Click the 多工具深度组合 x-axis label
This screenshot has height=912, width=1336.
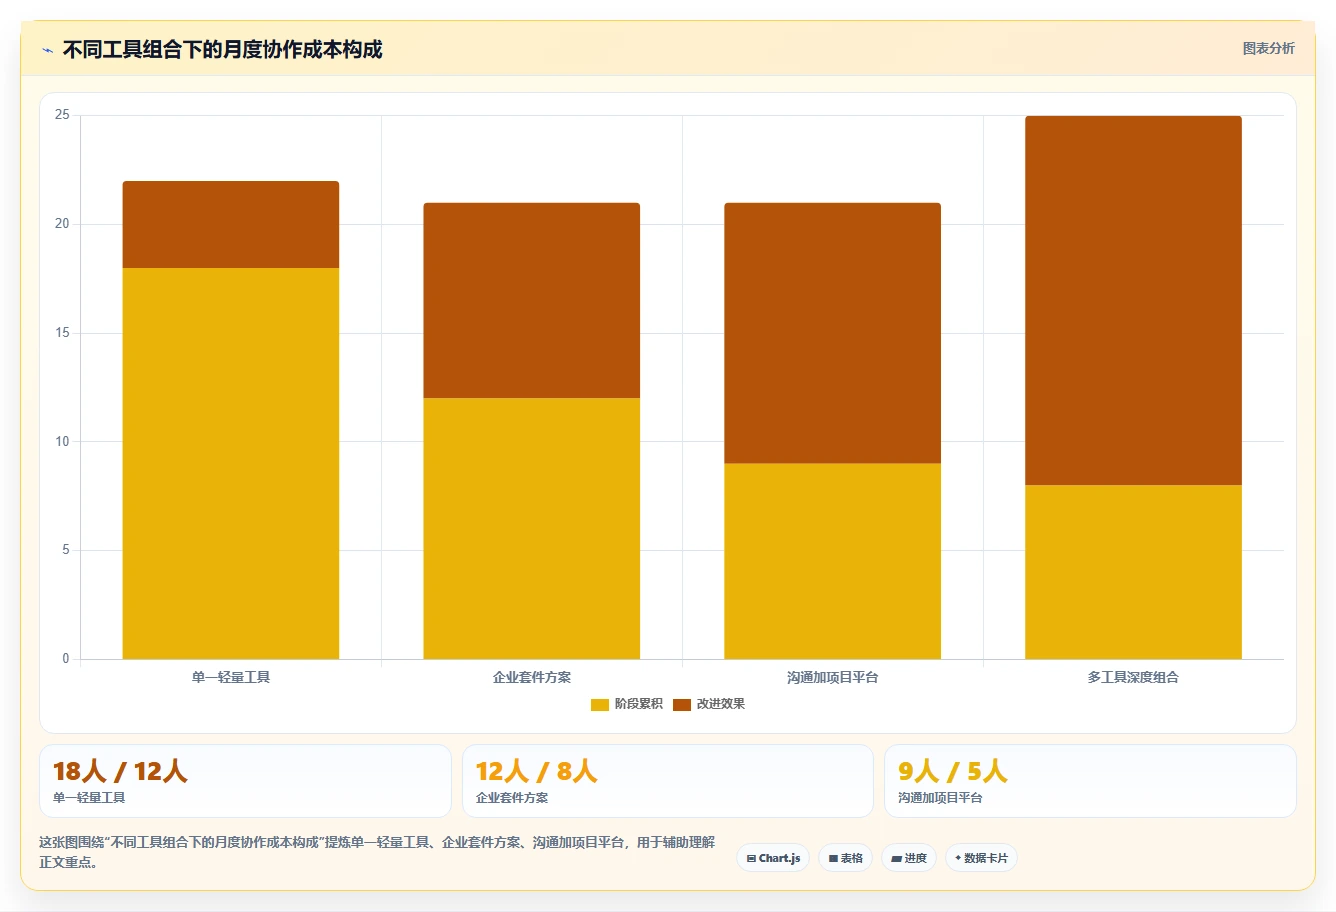coord(1134,677)
